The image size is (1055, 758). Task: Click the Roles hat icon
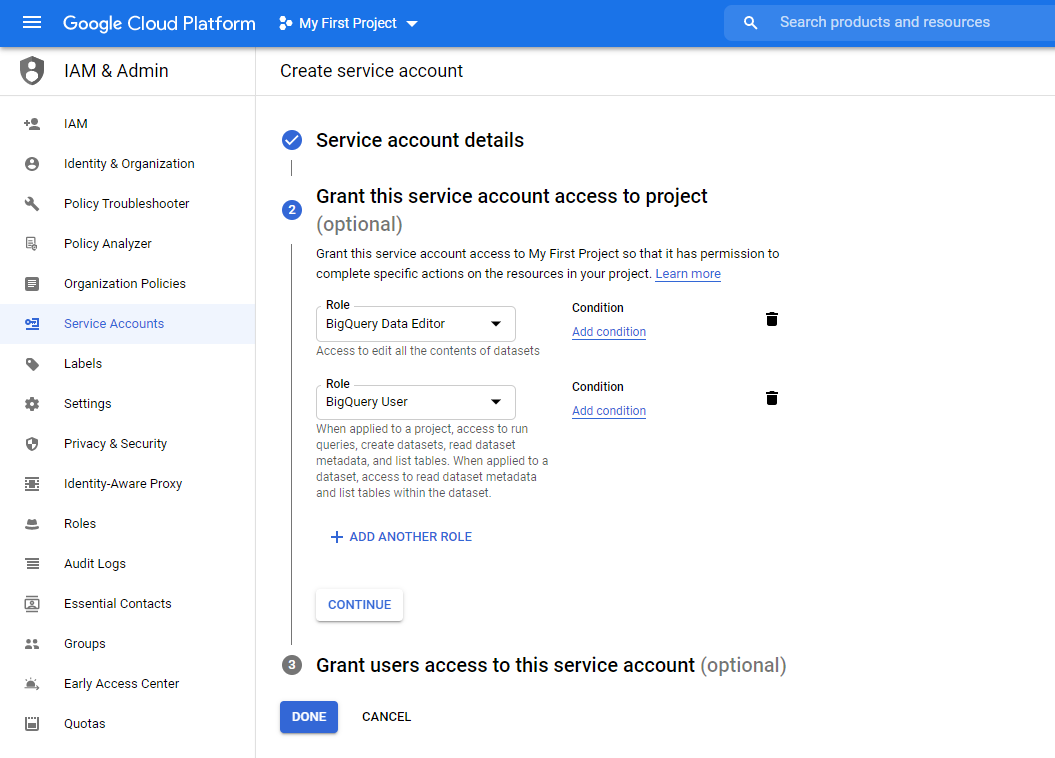click(x=32, y=524)
